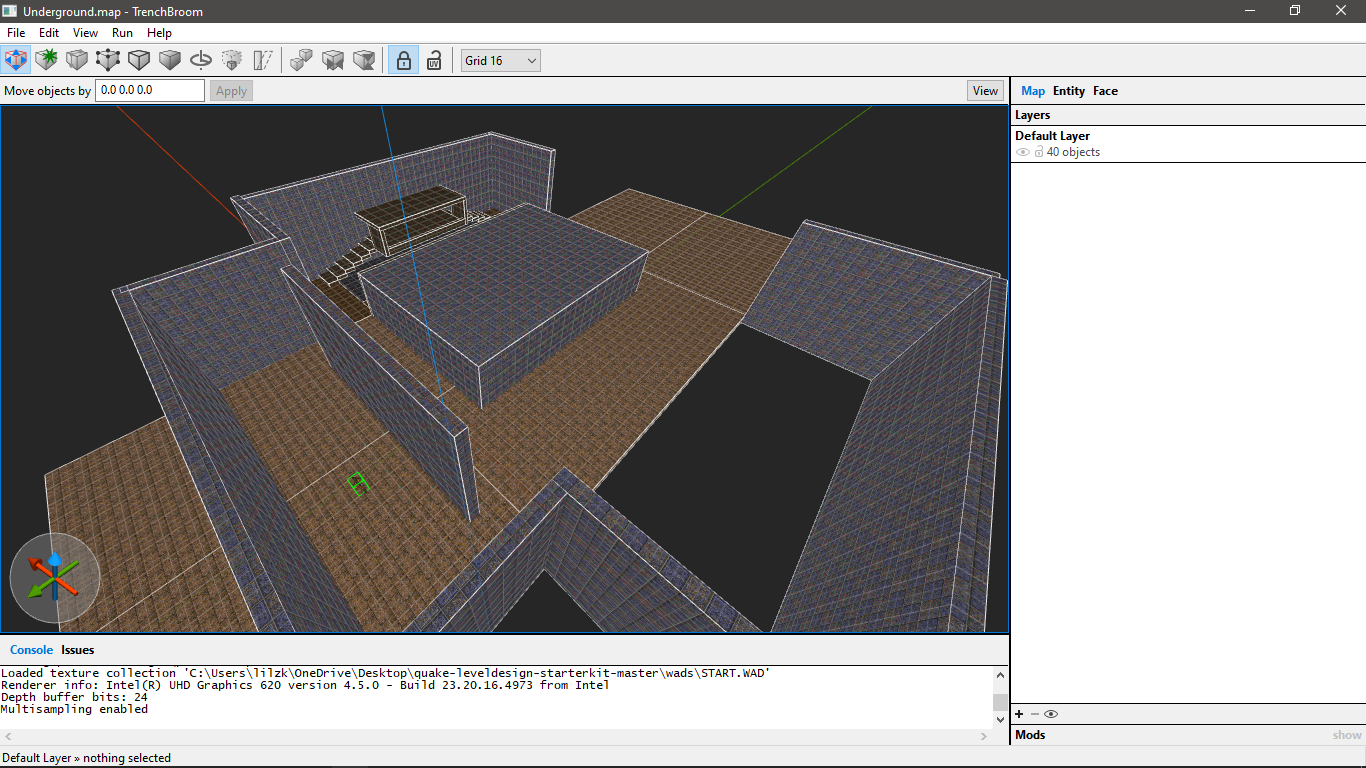
Task: Toggle the texture lock padlock
Action: pos(403,60)
